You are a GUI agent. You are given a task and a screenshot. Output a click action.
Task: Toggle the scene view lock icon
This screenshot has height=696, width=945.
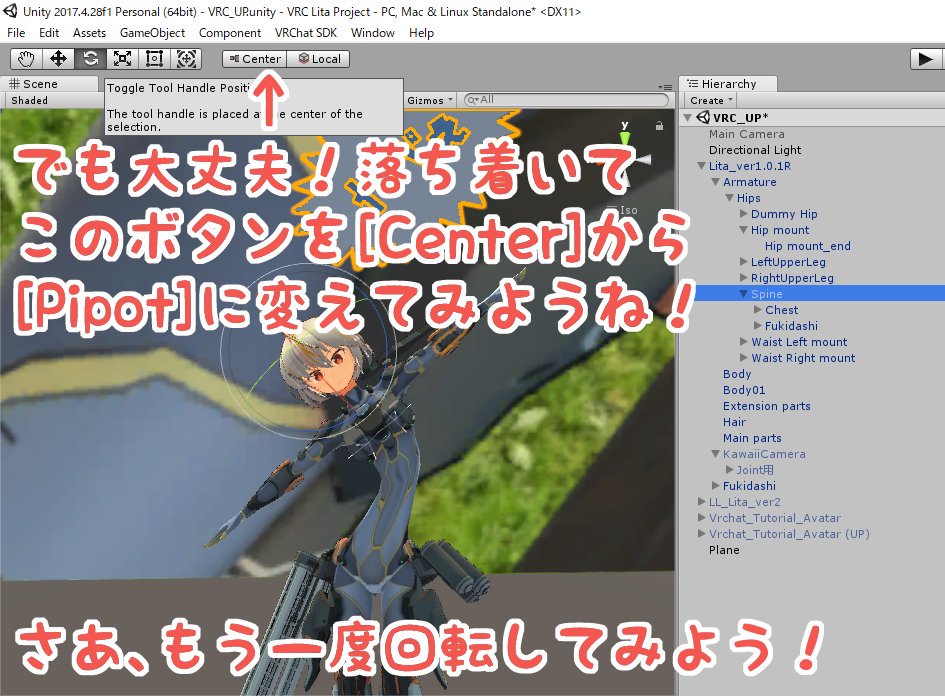pos(659,126)
